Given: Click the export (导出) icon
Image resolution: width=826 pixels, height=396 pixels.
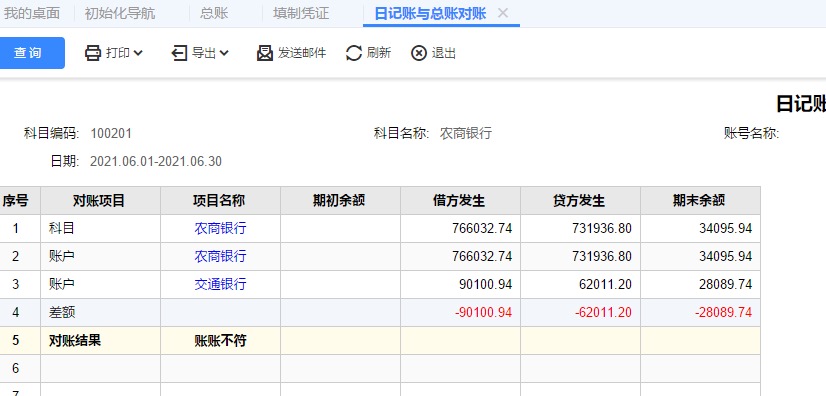Looking at the screenshot, I should [180, 53].
